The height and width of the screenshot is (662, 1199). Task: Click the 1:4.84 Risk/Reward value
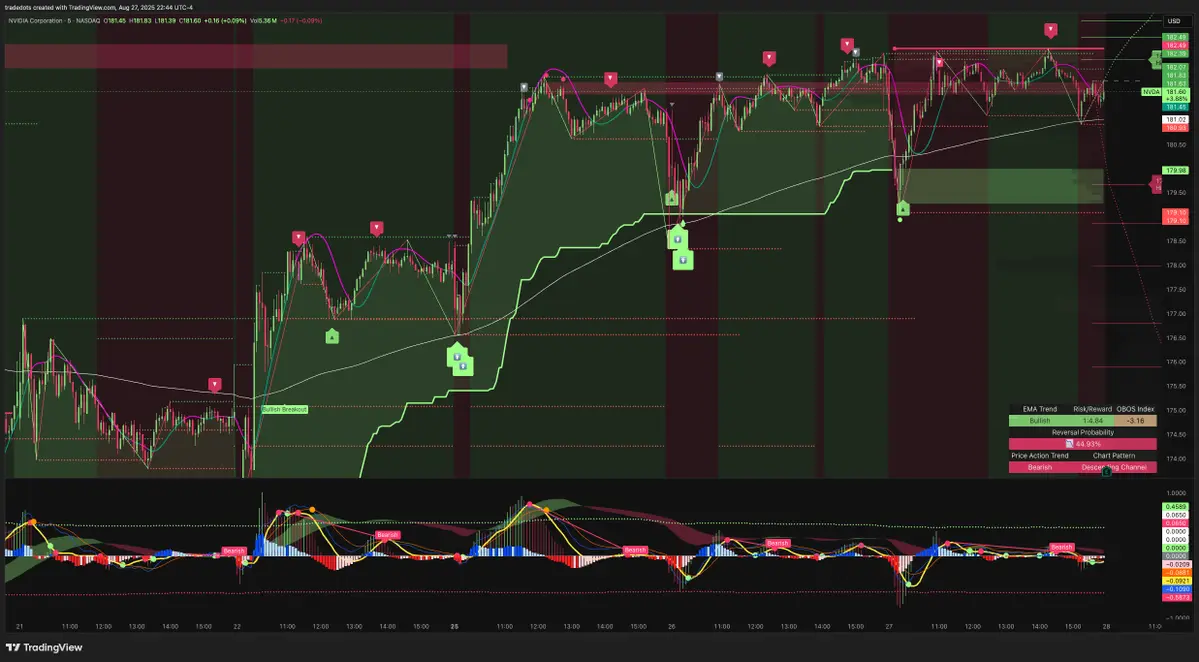[1093, 421]
